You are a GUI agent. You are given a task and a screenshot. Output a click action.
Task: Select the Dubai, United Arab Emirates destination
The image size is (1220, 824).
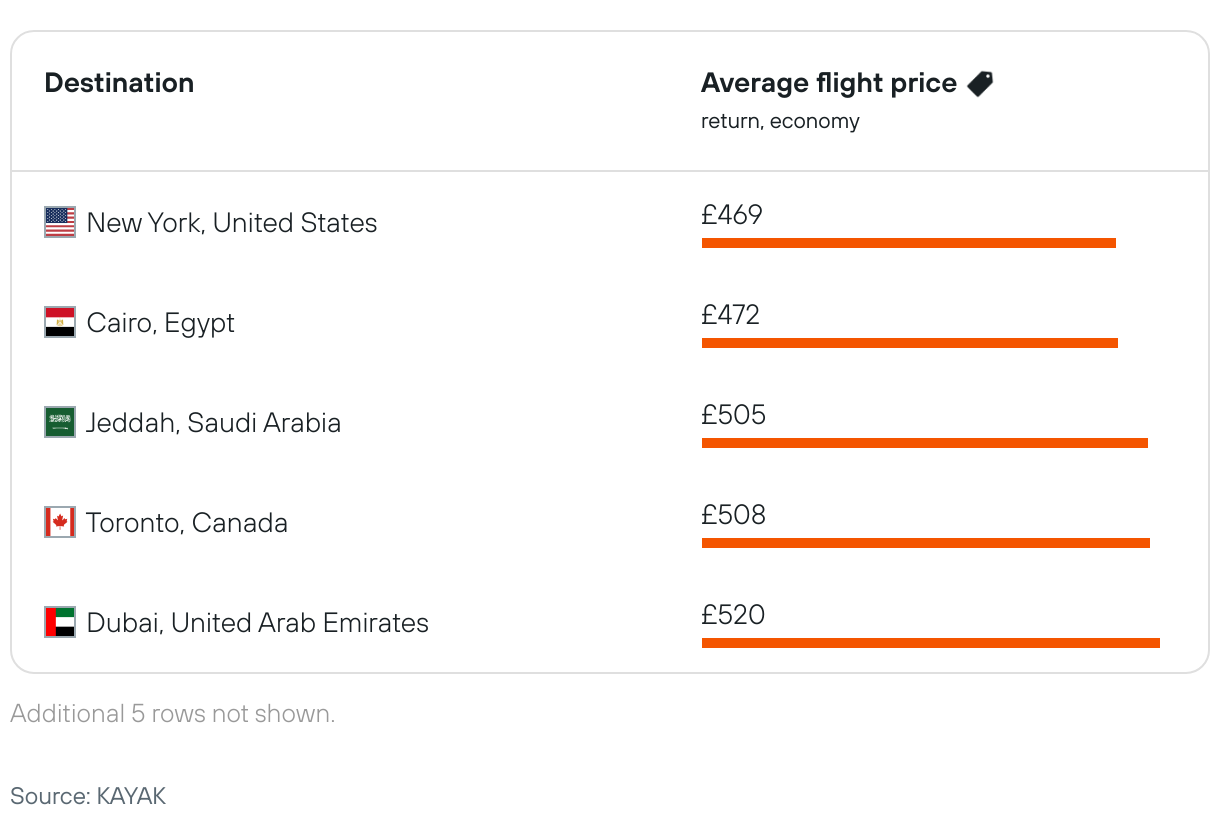click(257, 623)
